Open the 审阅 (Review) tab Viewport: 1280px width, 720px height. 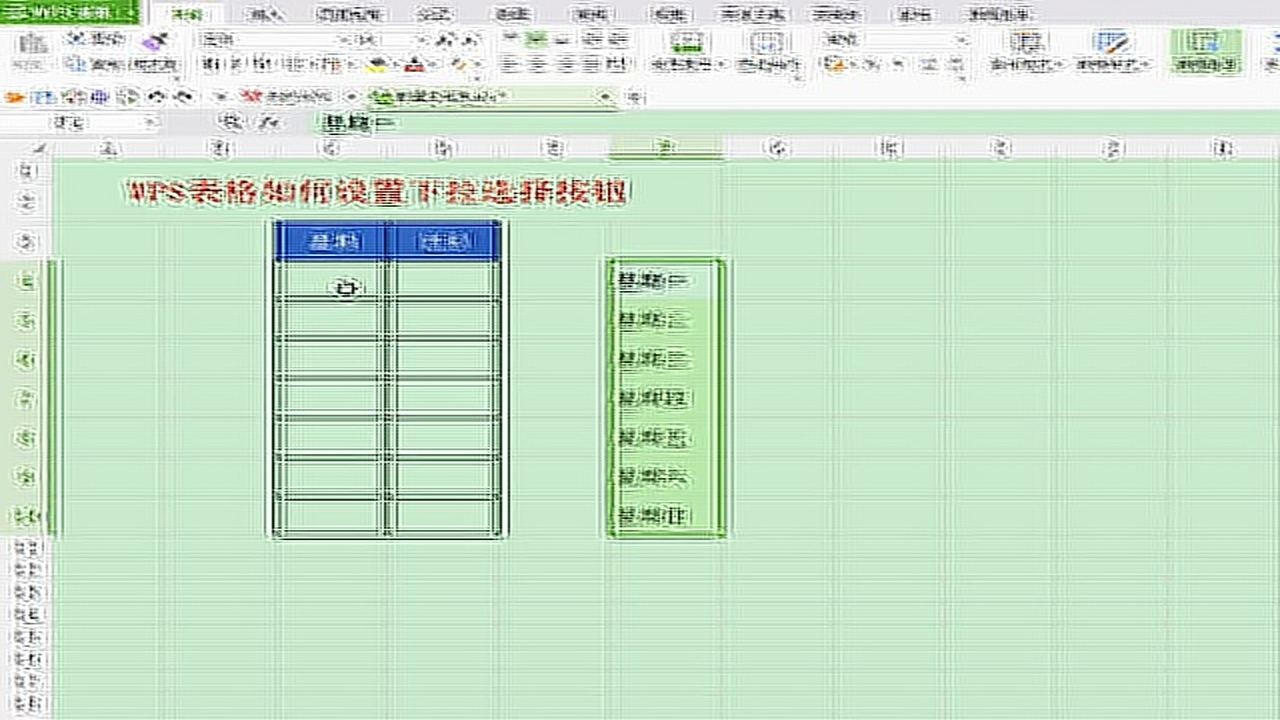[588, 14]
